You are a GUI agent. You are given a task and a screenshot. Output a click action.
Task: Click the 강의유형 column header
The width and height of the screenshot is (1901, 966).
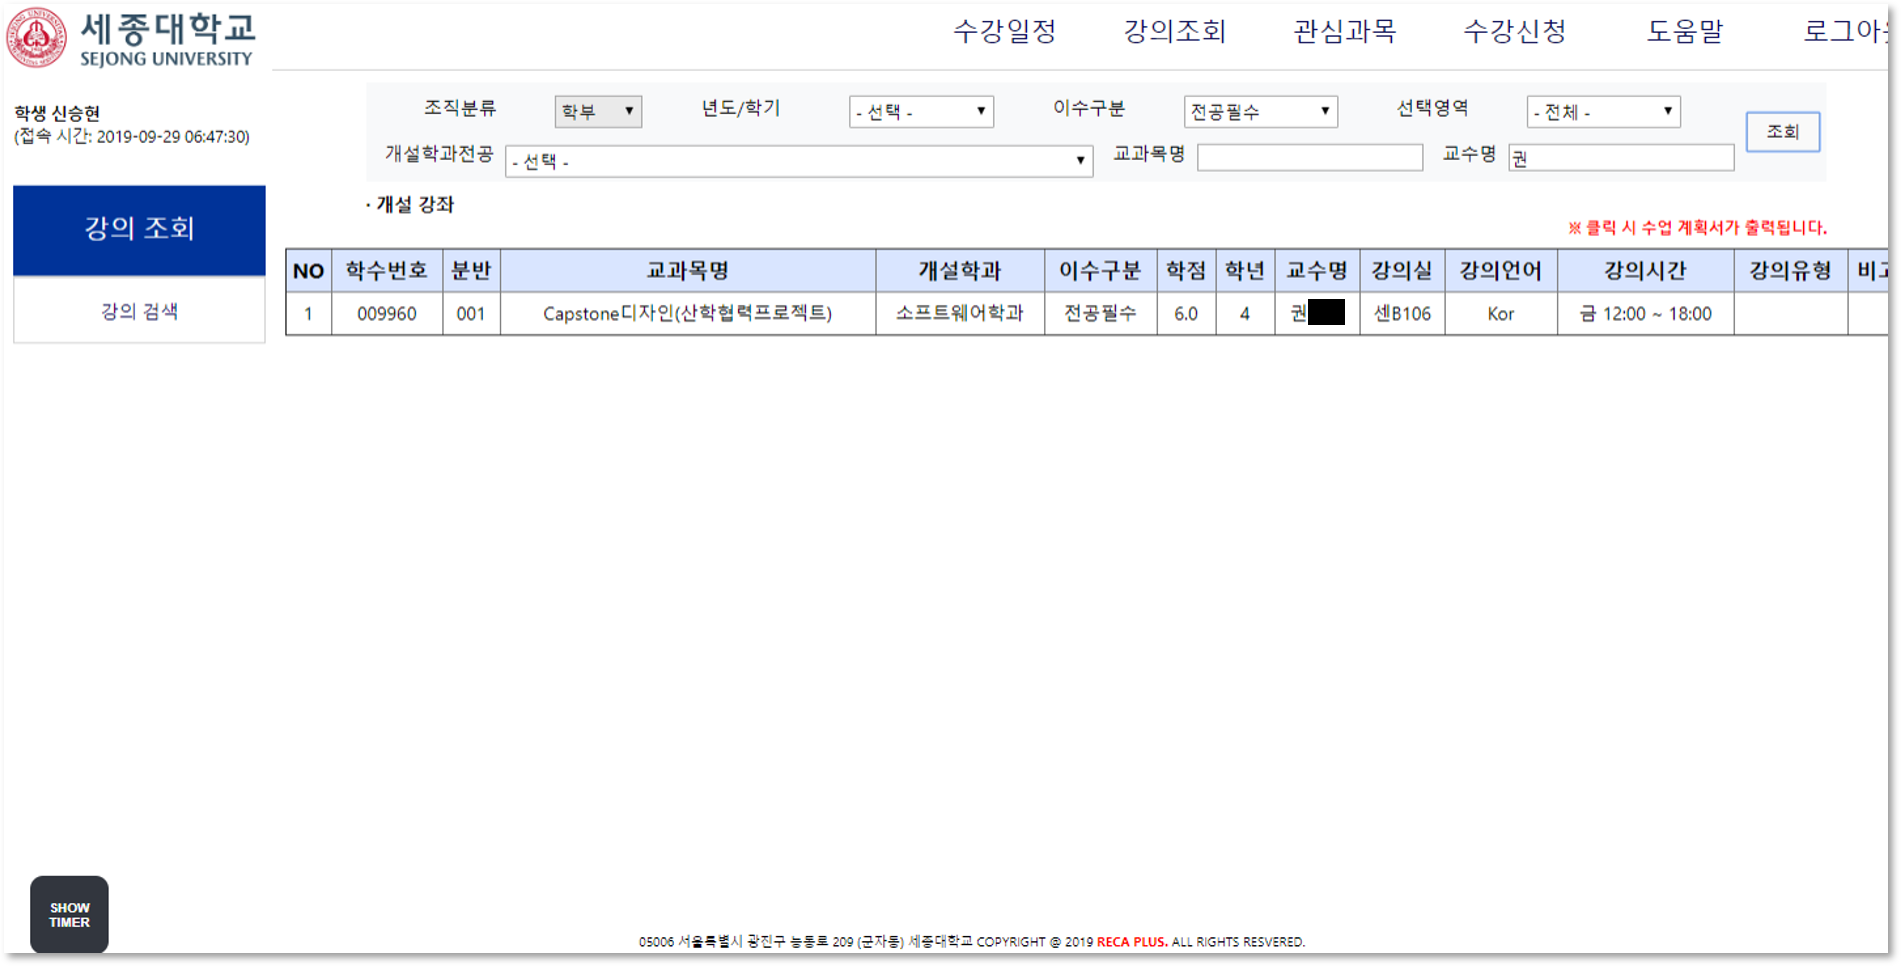(x=1790, y=271)
